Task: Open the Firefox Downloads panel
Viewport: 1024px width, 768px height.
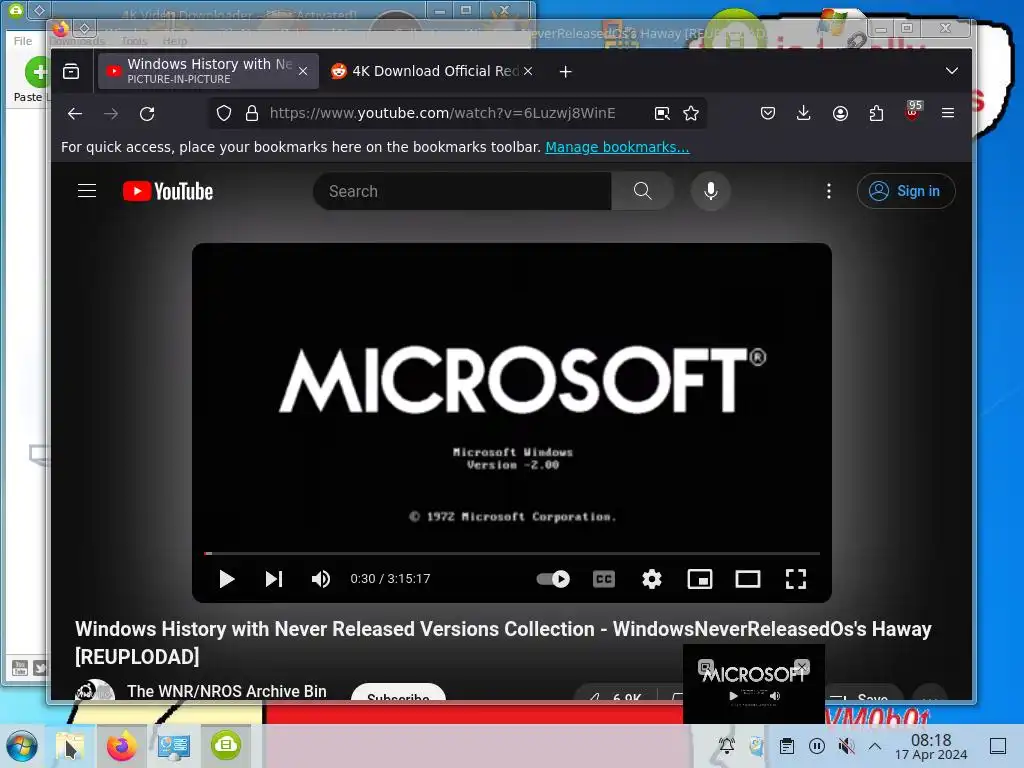Action: pos(804,114)
